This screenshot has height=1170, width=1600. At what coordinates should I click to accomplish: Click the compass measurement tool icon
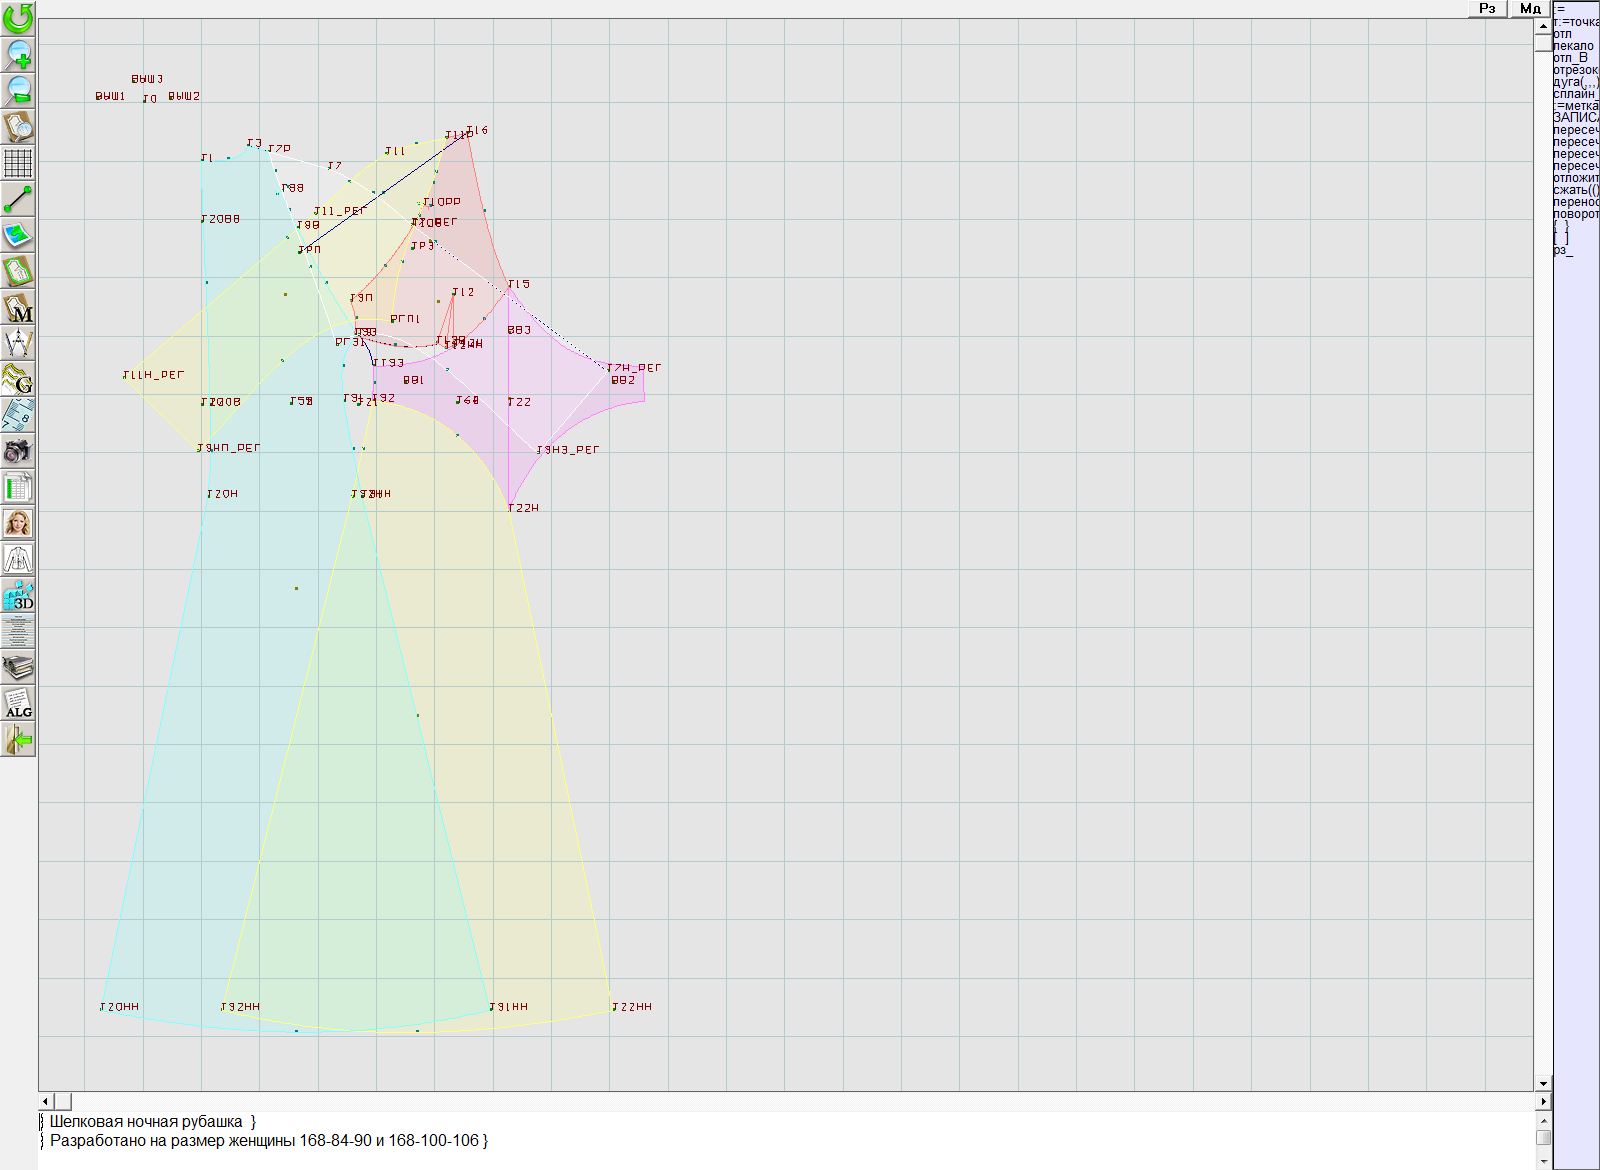coord(18,343)
